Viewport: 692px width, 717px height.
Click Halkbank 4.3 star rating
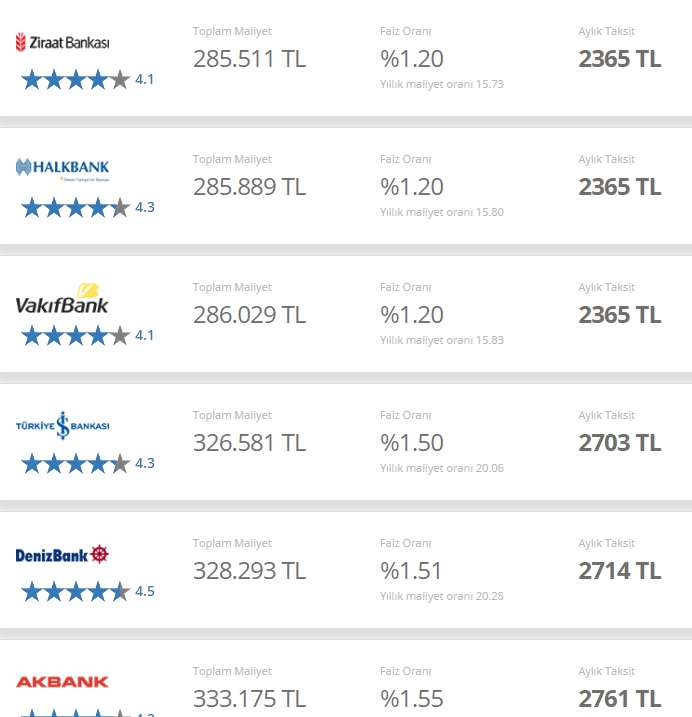(x=88, y=208)
